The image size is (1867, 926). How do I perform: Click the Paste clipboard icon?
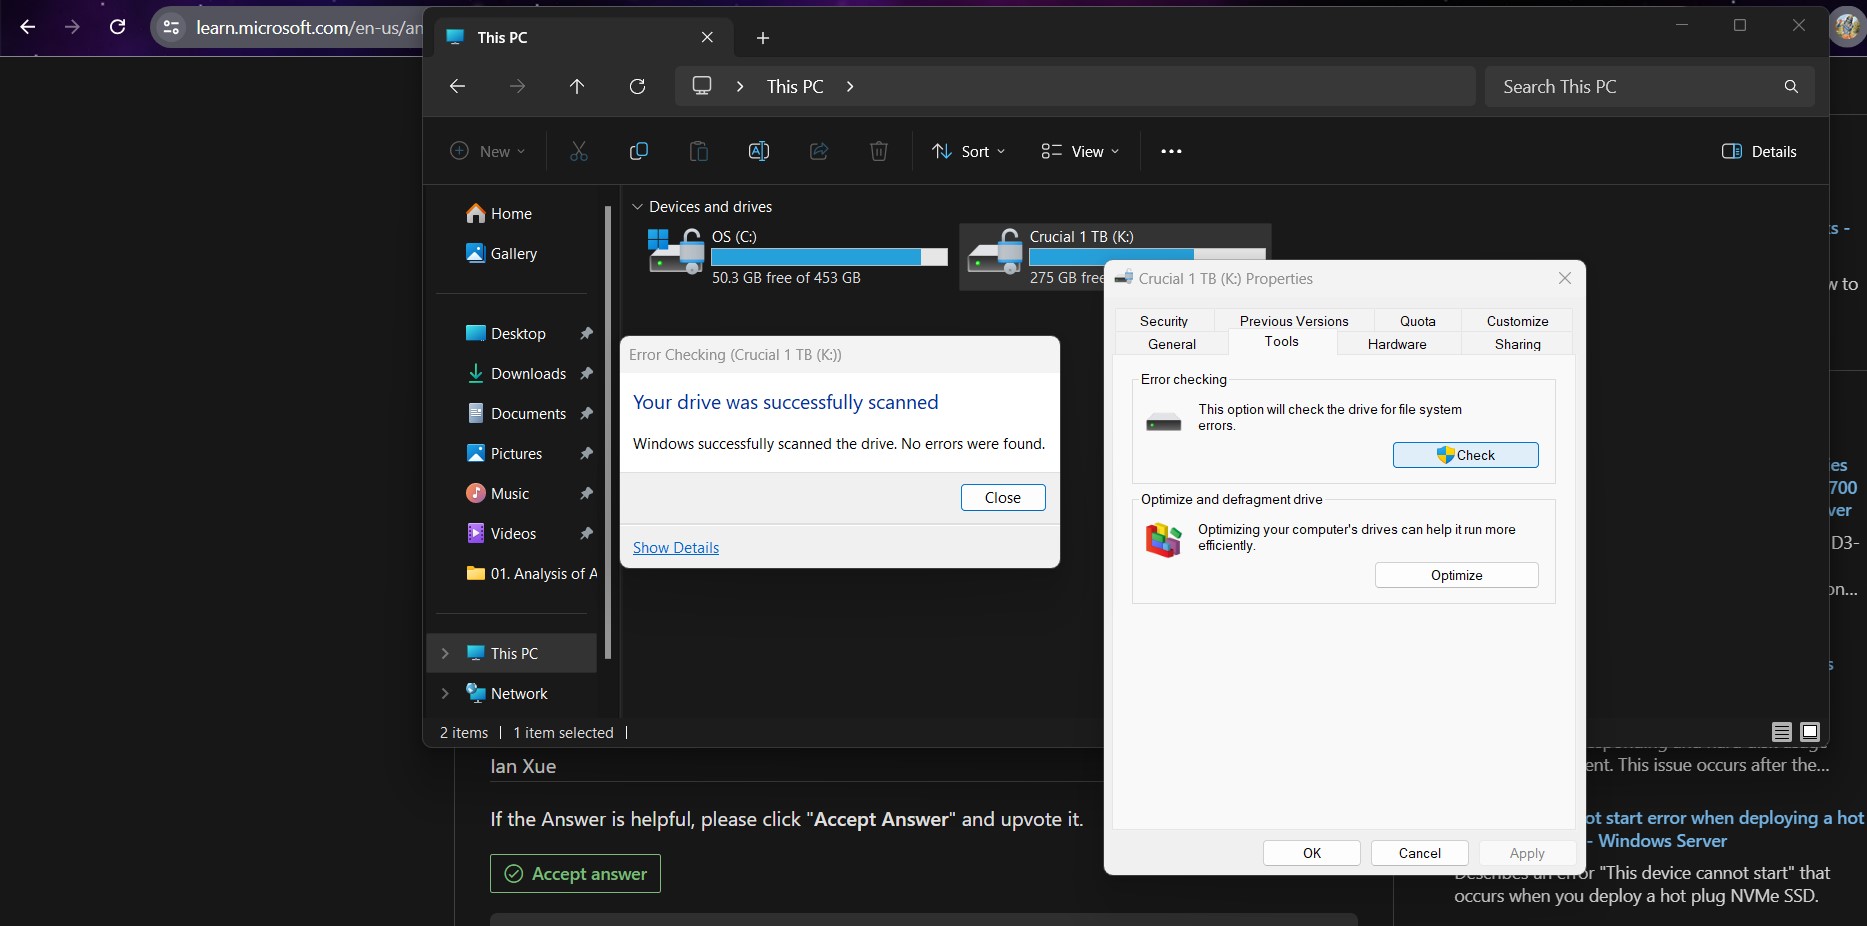[698, 151]
